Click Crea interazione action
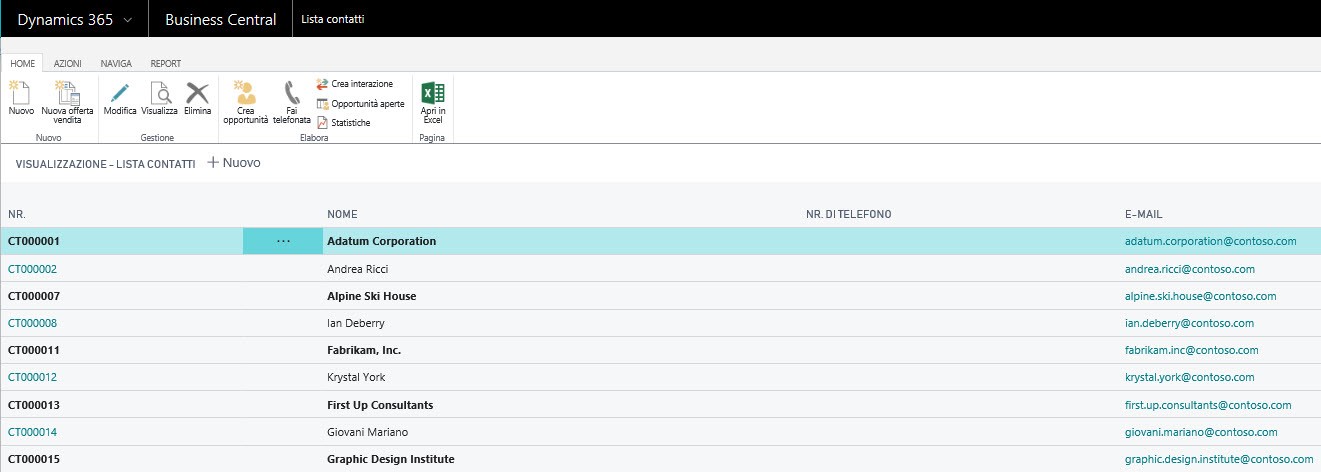Image resolution: width=1321 pixels, height=472 pixels. 355,84
